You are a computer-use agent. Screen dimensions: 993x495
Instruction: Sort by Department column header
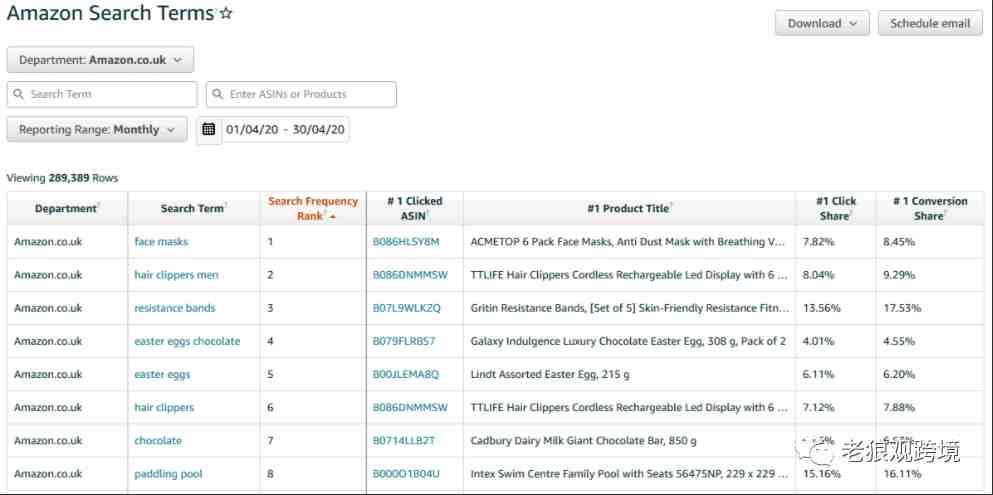tap(66, 208)
